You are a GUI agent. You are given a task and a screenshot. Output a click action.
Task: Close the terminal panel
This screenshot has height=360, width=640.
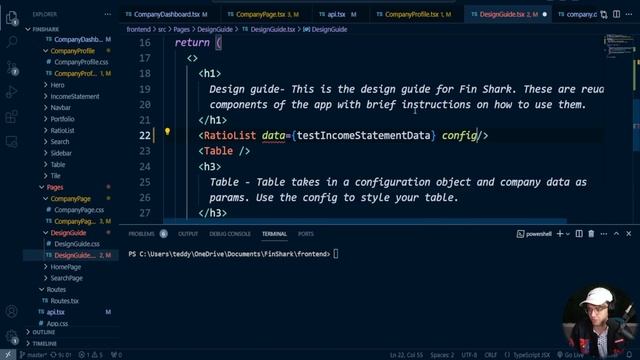629,233
